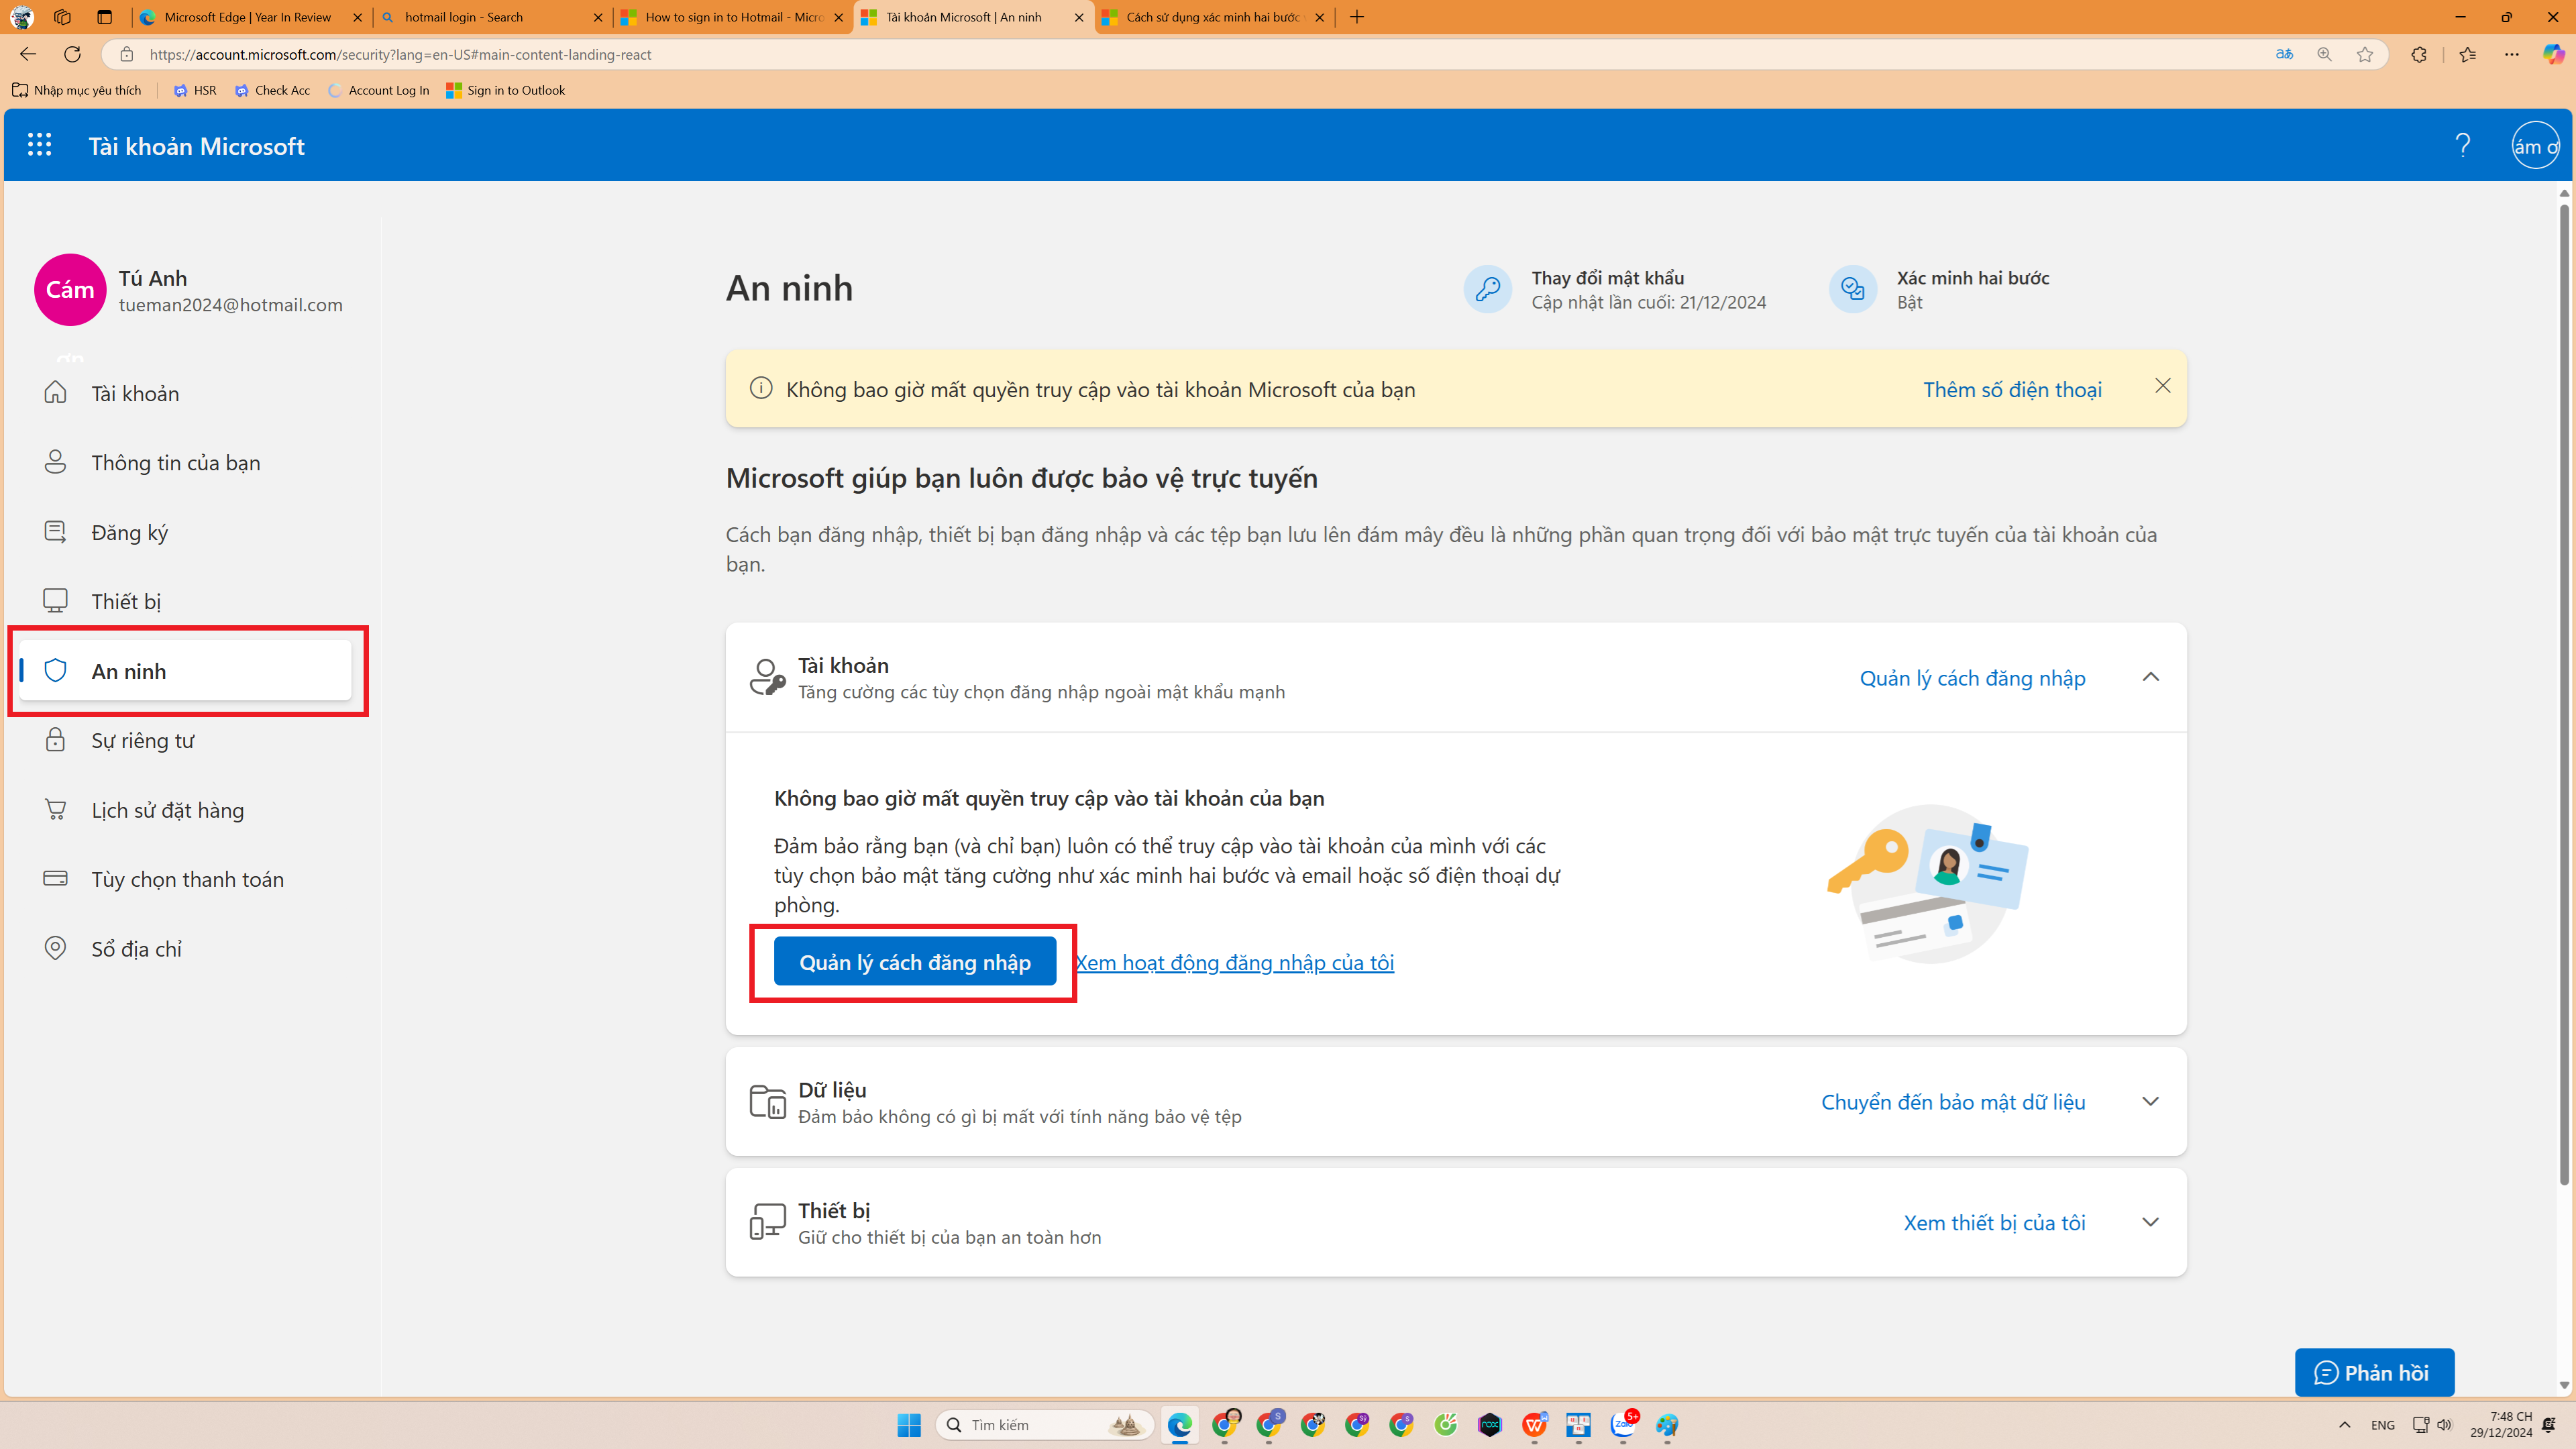Viewport: 2576px width, 1449px height.
Task: Go back with the browser back arrow
Action: (x=28, y=54)
